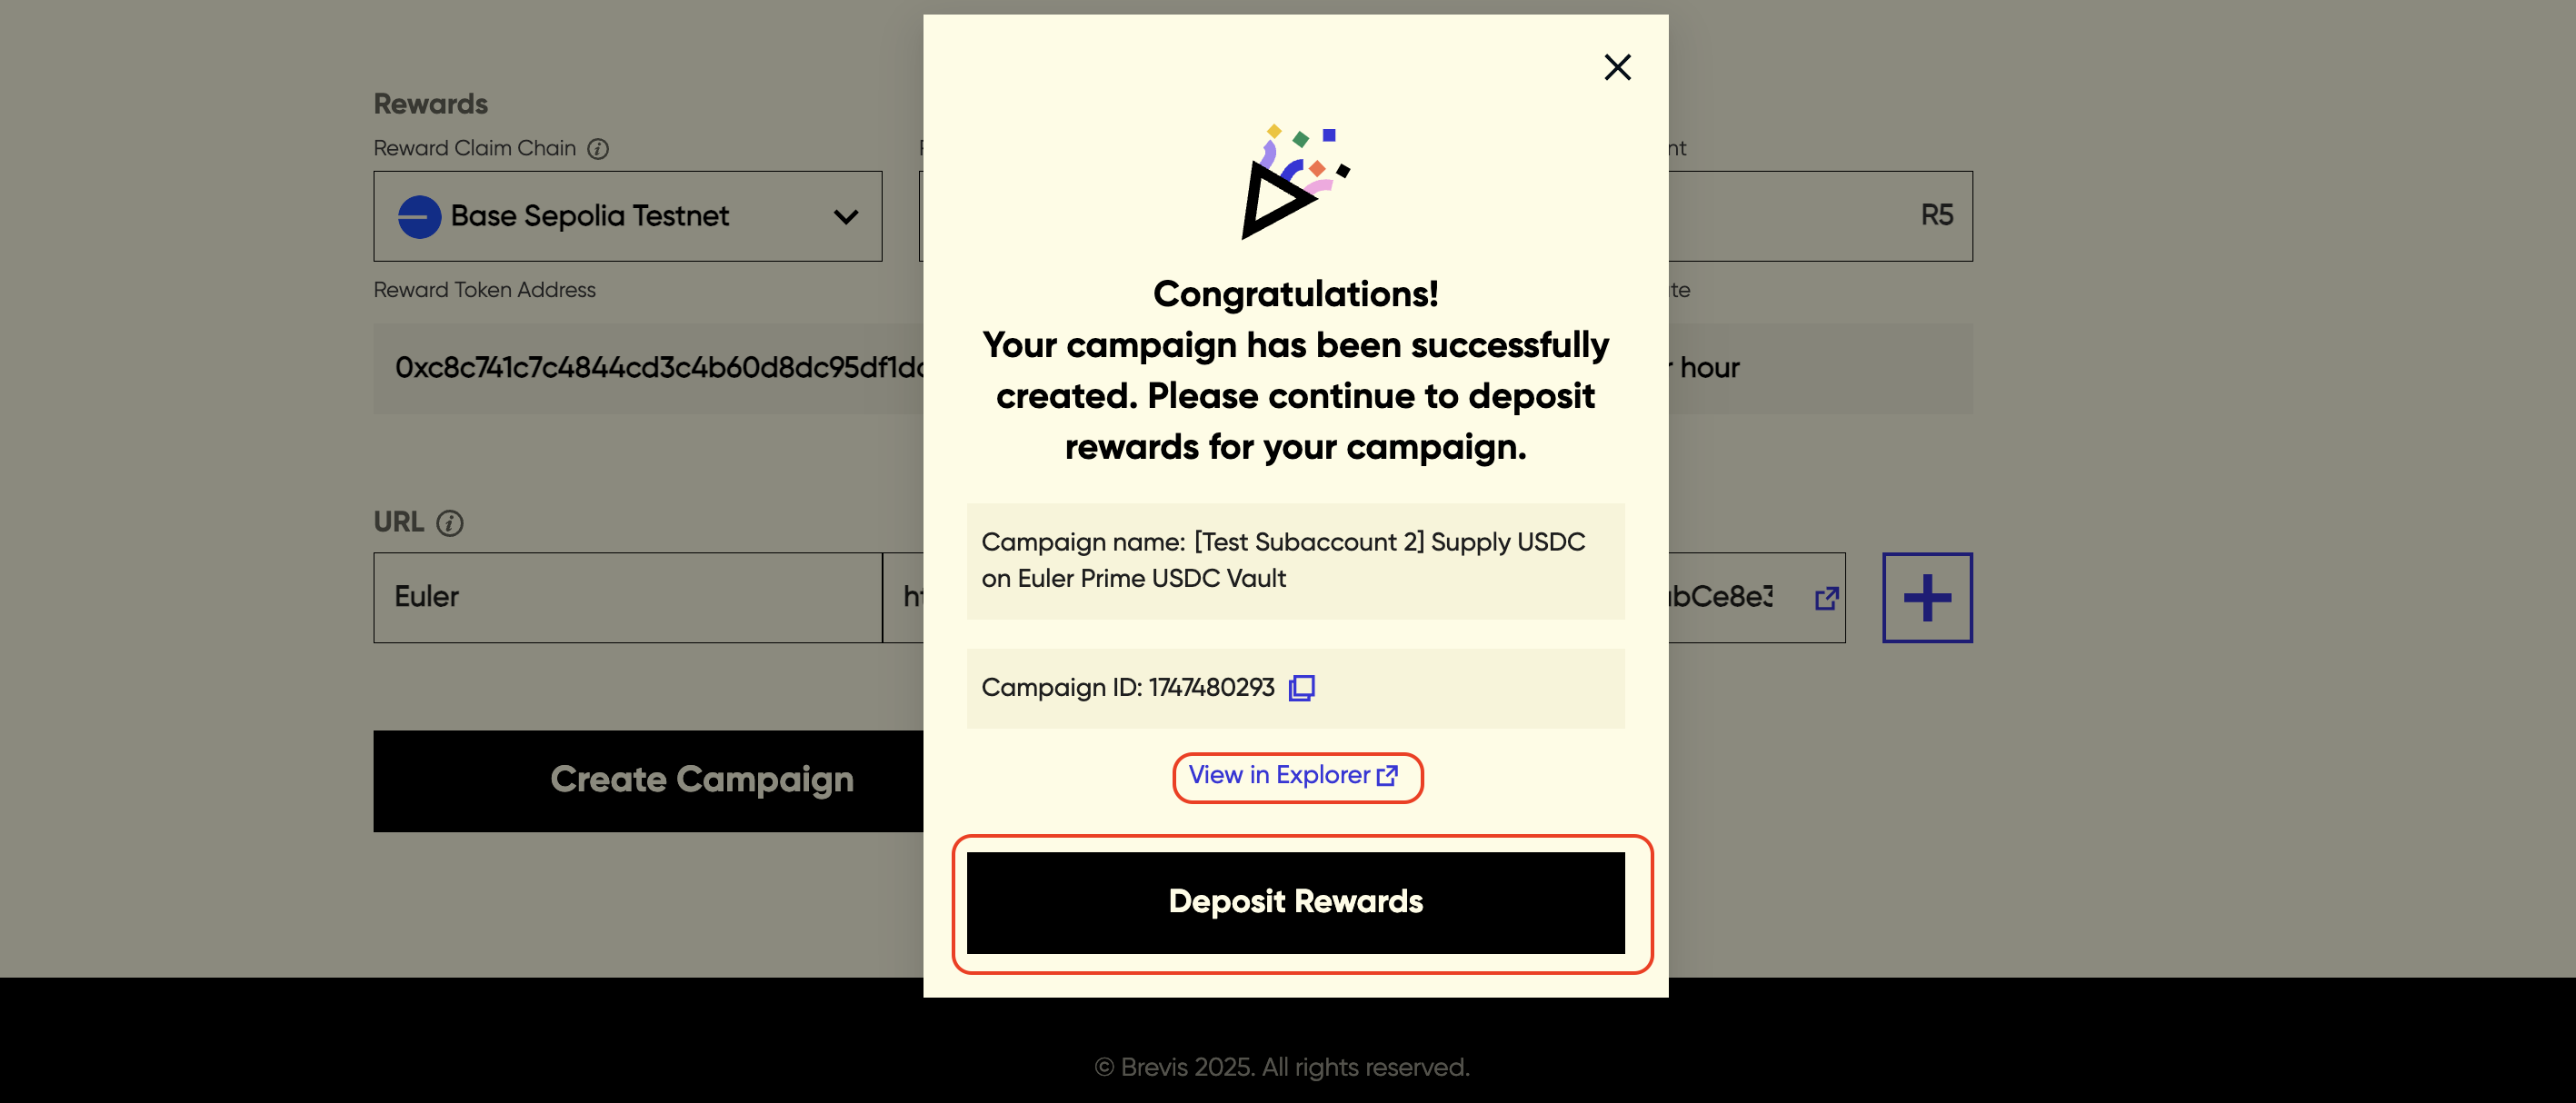Image resolution: width=2576 pixels, height=1103 pixels.
Task: Select the Euler URL name field
Action: tap(627, 597)
